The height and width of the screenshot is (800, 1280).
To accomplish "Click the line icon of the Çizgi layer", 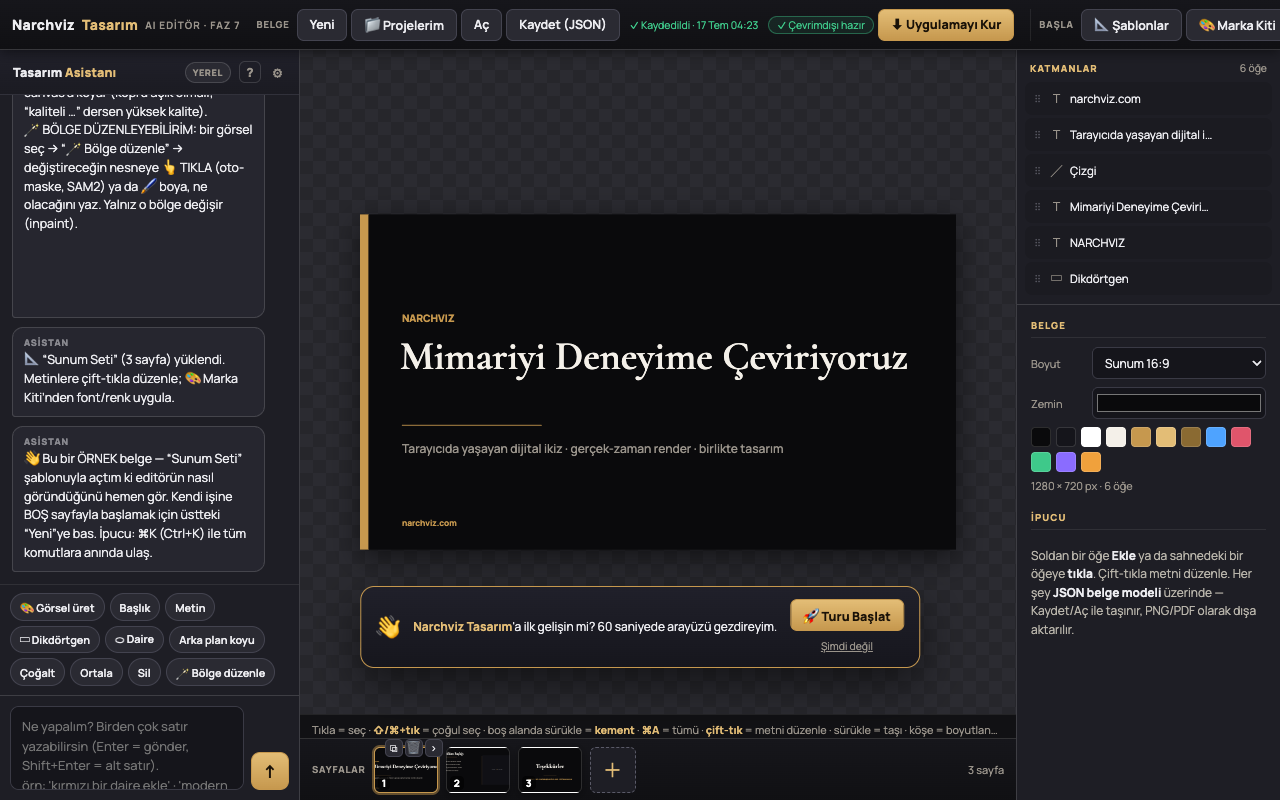I will (x=1057, y=171).
